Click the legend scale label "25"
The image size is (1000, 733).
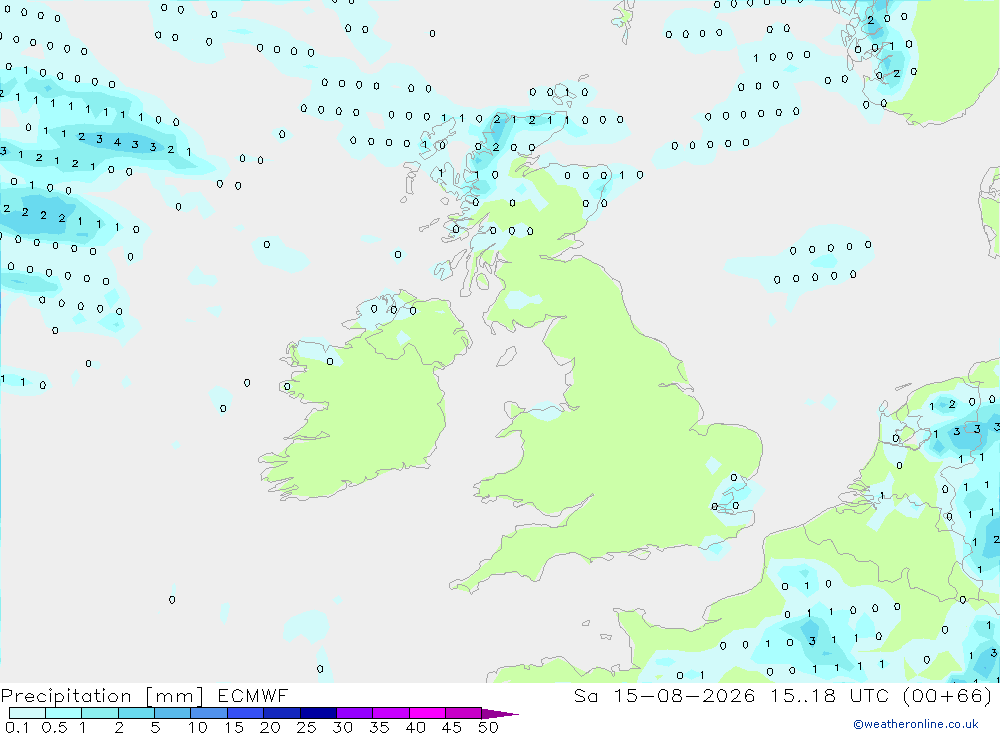(306, 727)
